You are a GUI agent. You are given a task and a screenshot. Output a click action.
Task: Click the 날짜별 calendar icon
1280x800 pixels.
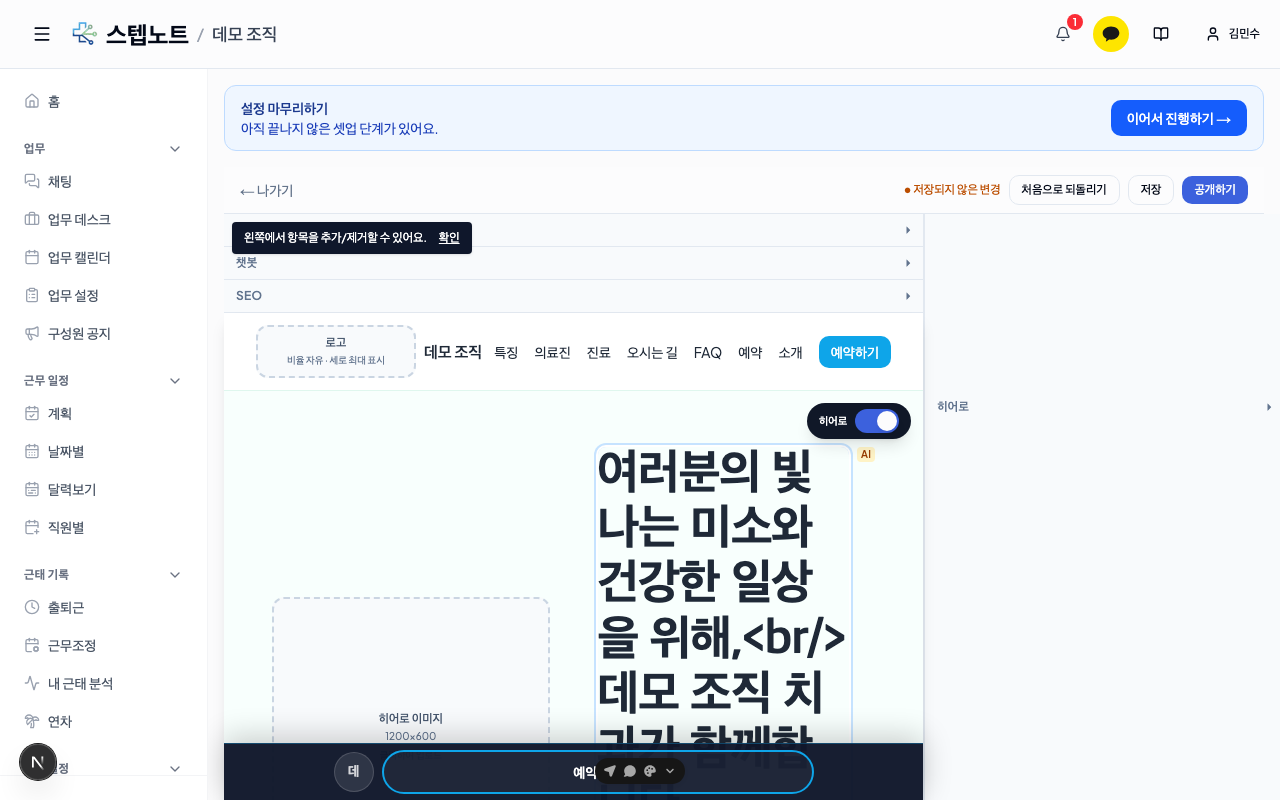[x=32, y=451]
